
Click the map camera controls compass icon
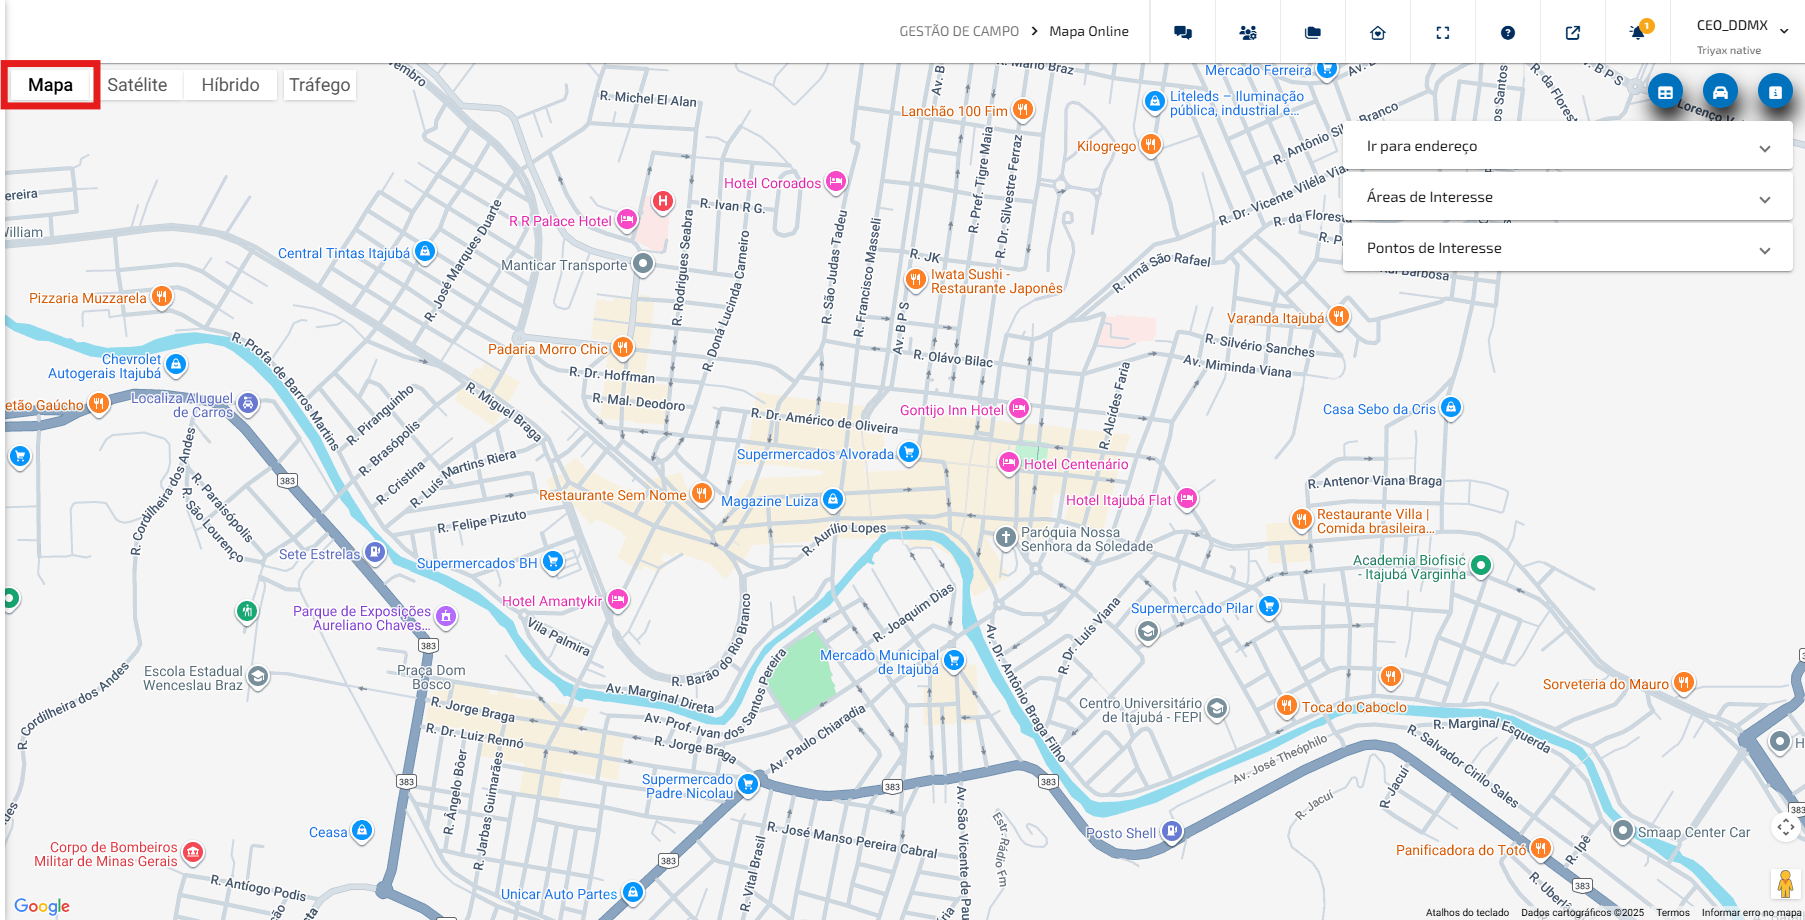click(1786, 827)
